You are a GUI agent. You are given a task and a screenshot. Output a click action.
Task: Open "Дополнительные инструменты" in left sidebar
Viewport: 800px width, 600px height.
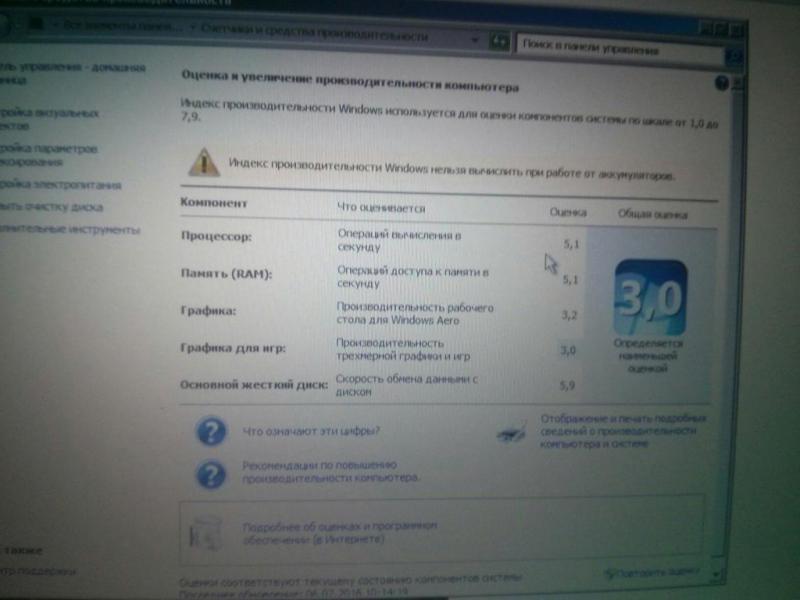(x=68, y=230)
